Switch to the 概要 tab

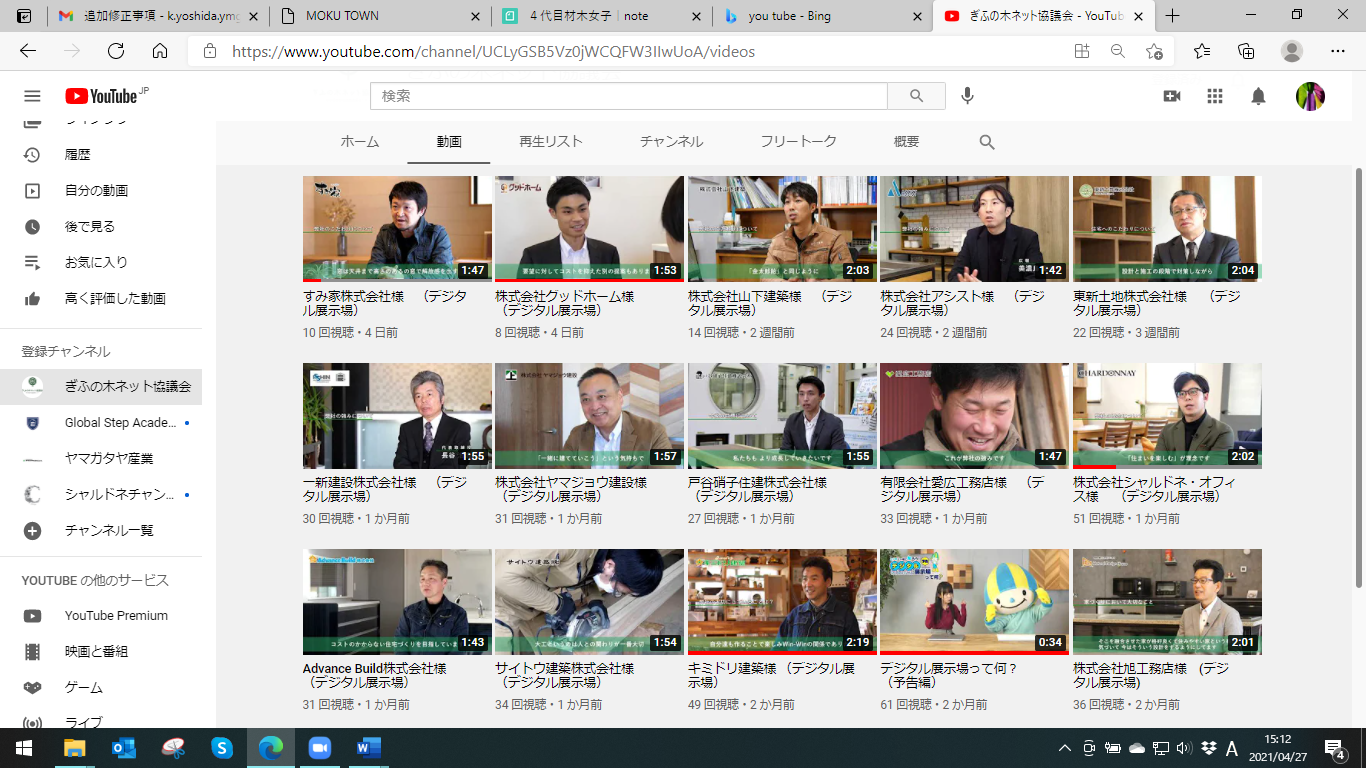[906, 142]
